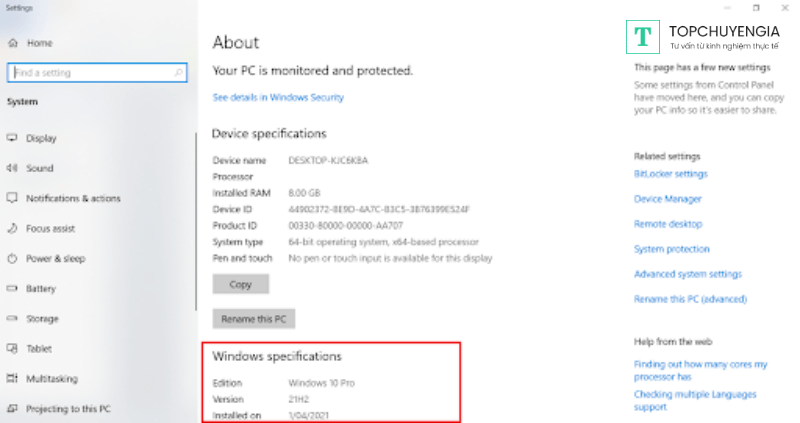The width and height of the screenshot is (800, 423).
Task: Open the Device Manager link
Action: click(x=668, y=199)
